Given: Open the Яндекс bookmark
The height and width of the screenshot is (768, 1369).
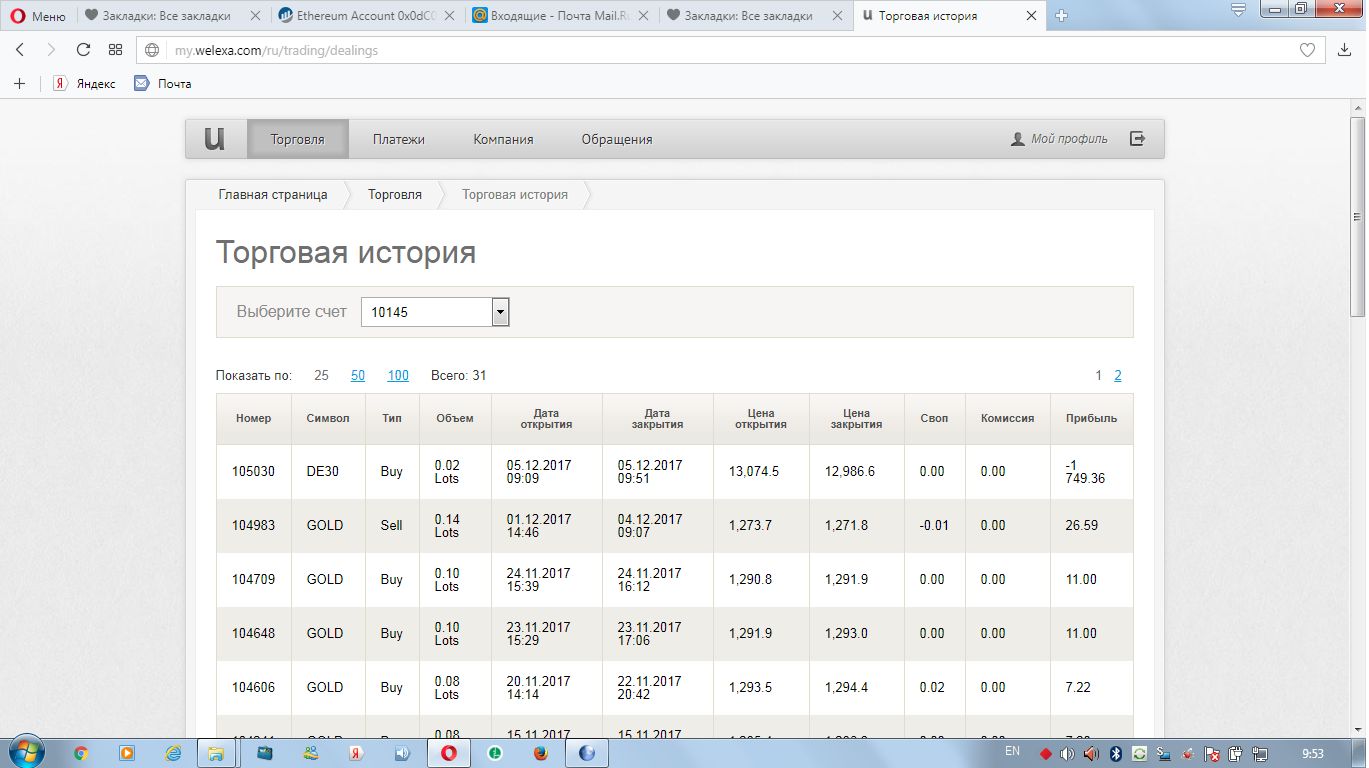Looking at the screenshot, I should point(84,84).
